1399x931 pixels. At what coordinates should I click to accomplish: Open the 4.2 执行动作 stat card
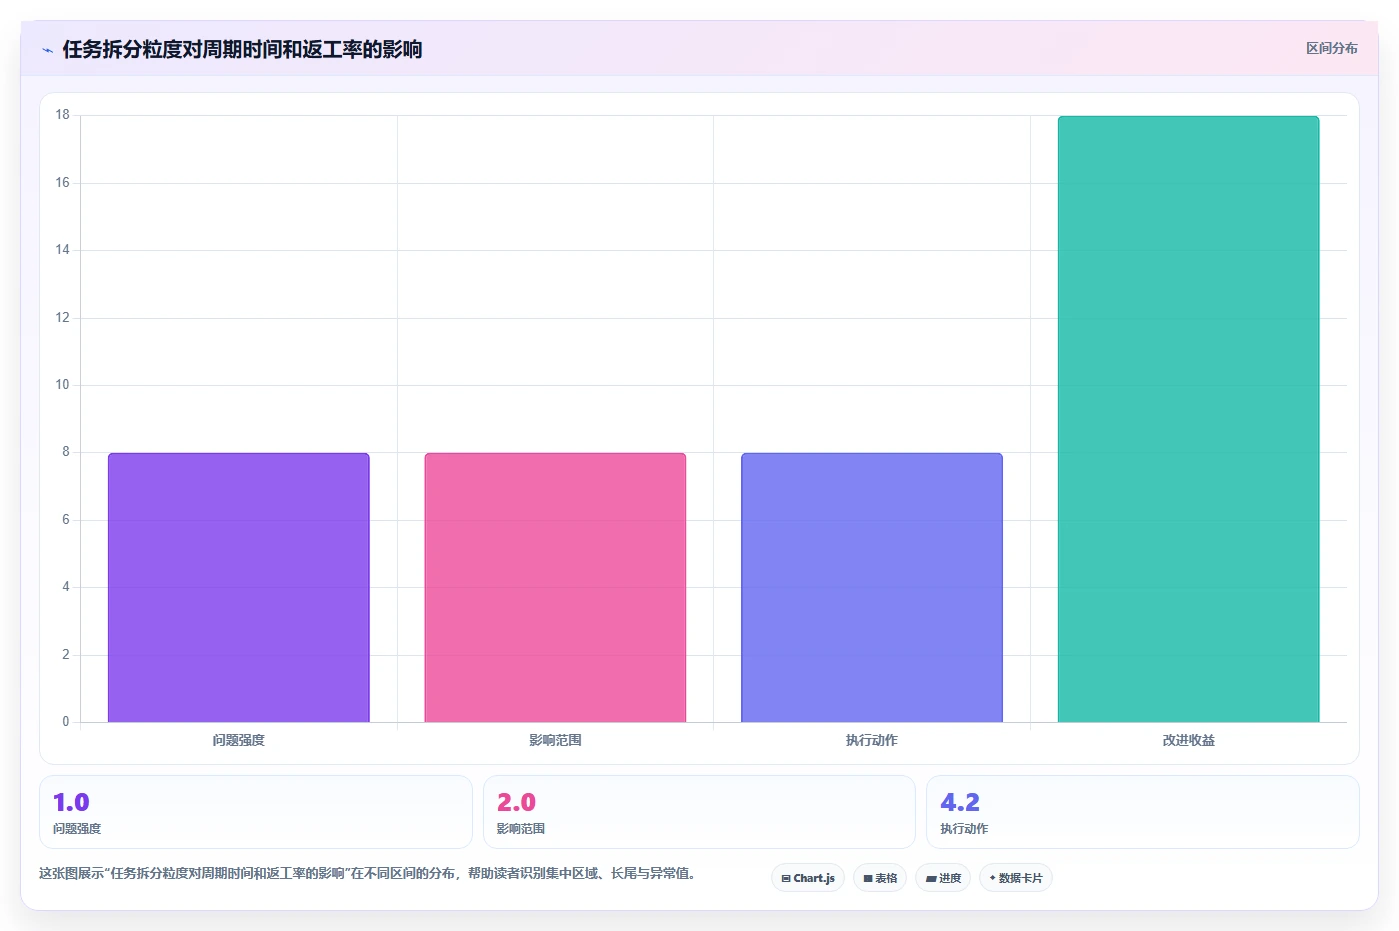1143,812
